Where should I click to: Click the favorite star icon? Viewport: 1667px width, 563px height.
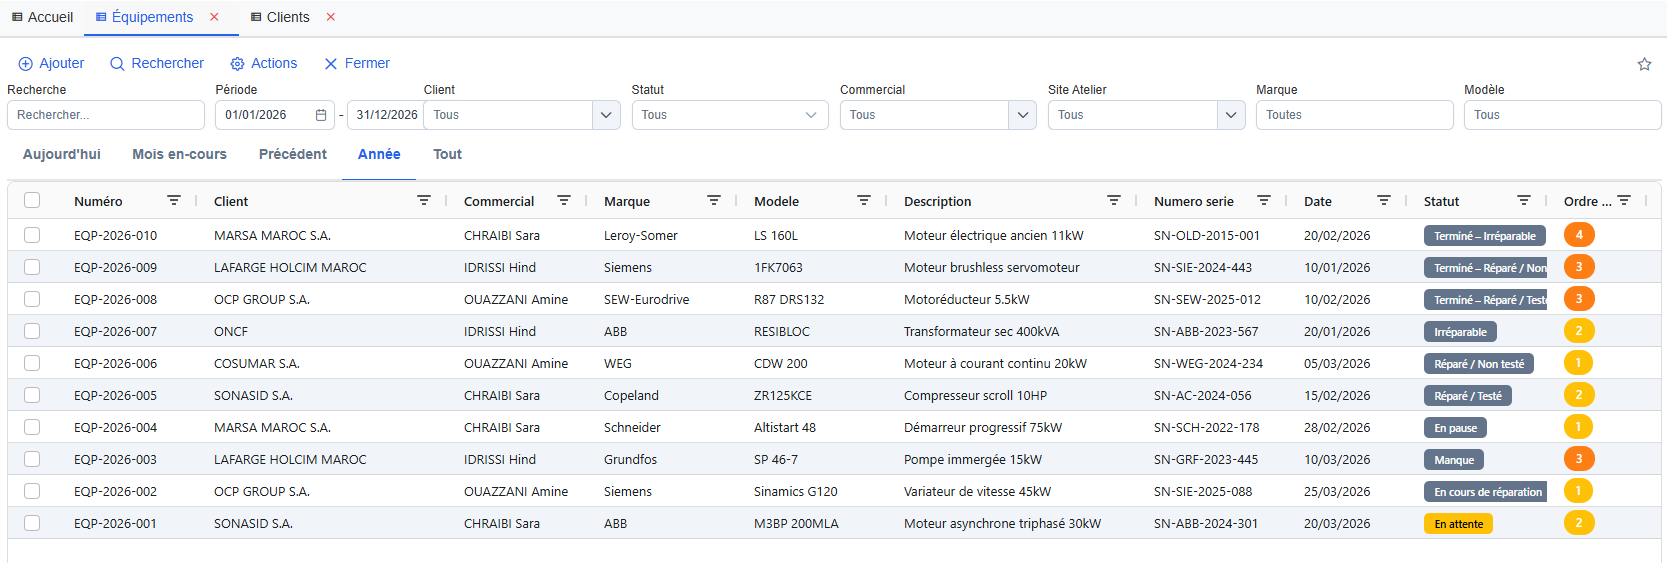pos(1644,64)
